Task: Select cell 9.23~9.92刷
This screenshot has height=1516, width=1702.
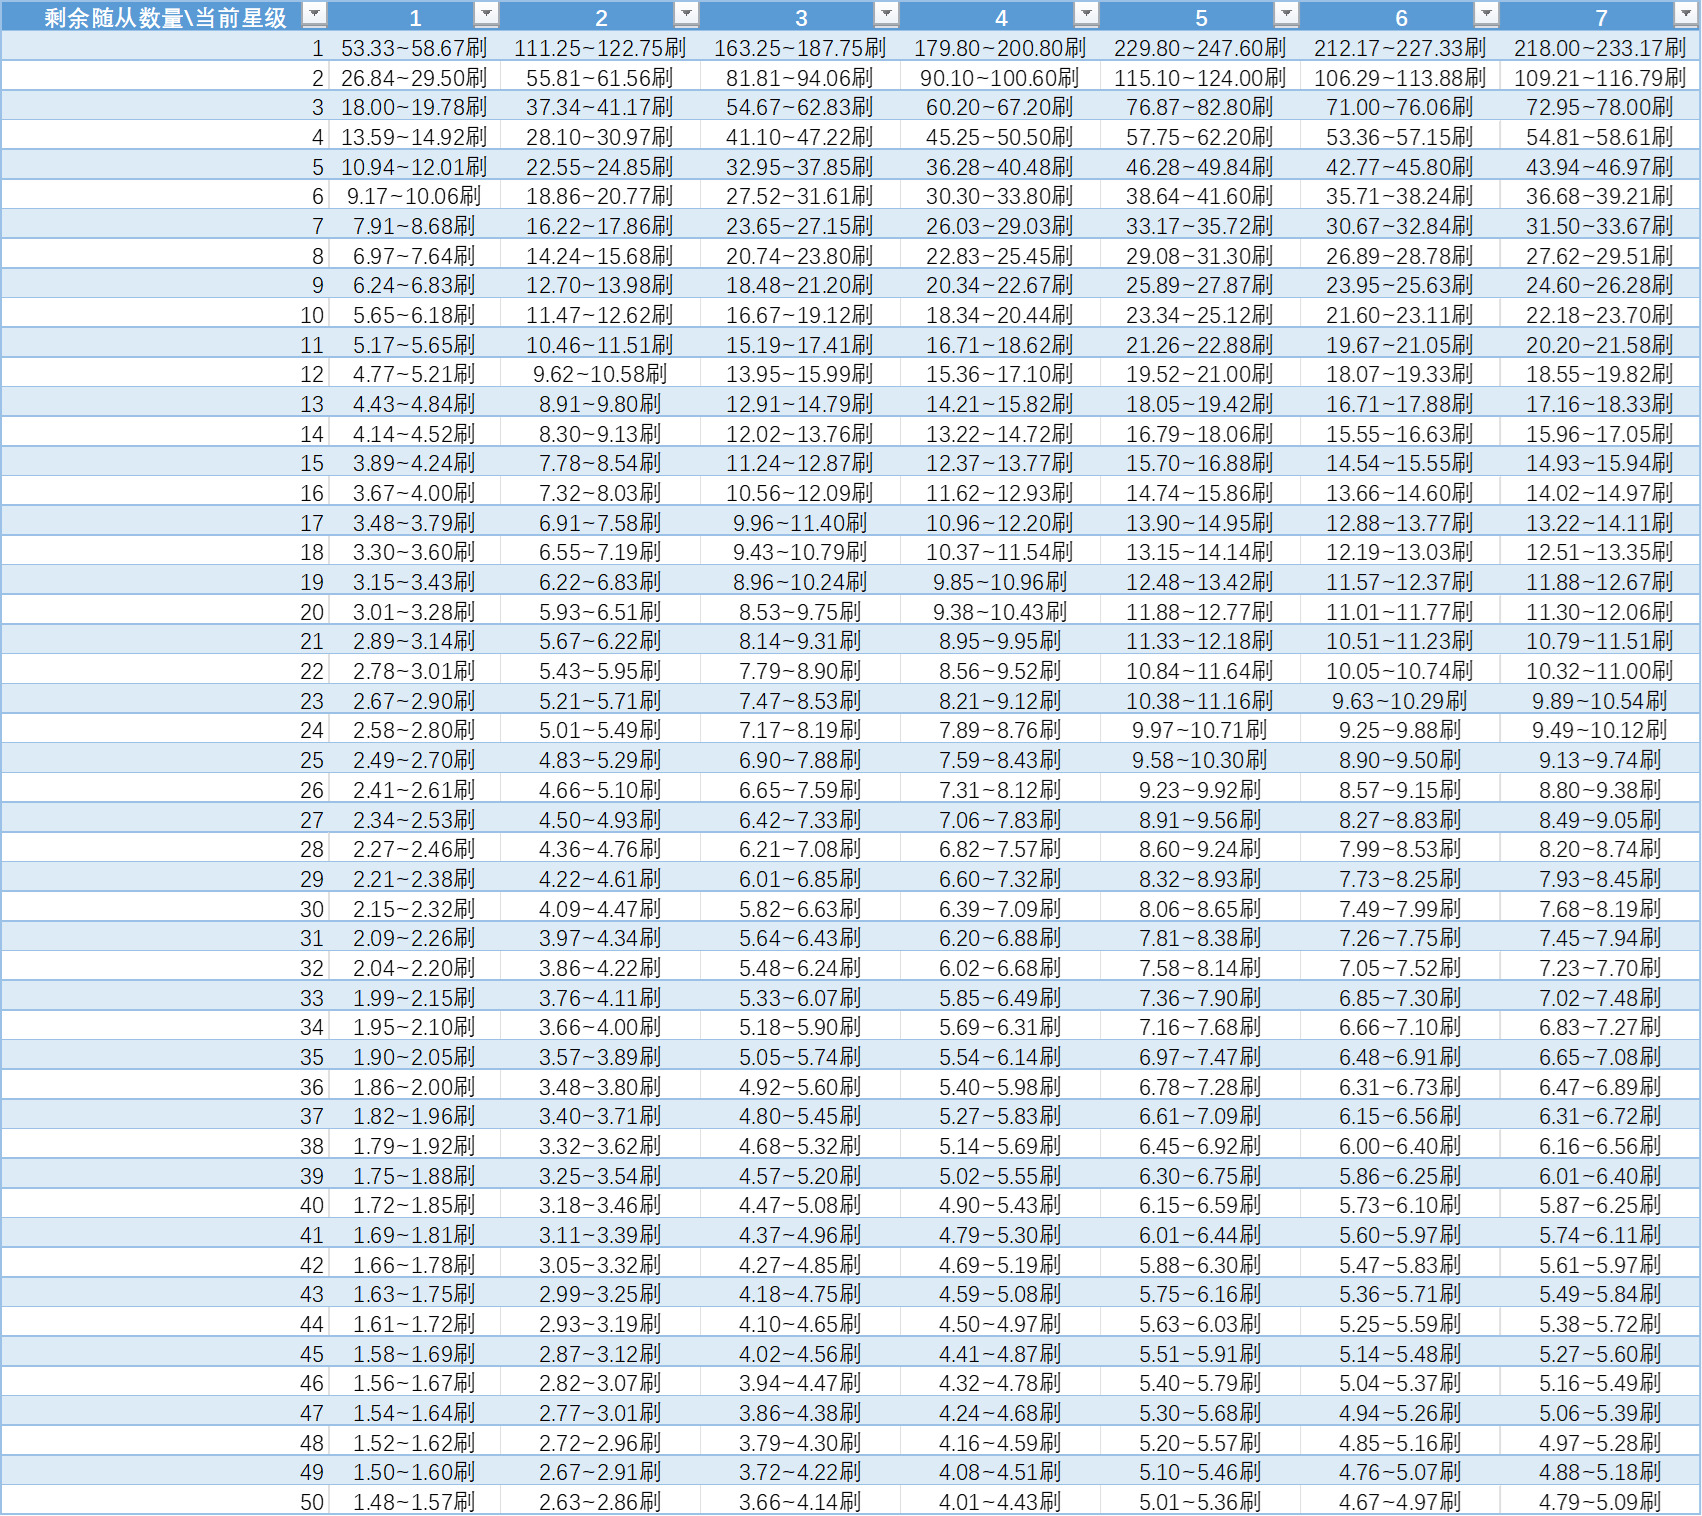Action: (1200, 790)
